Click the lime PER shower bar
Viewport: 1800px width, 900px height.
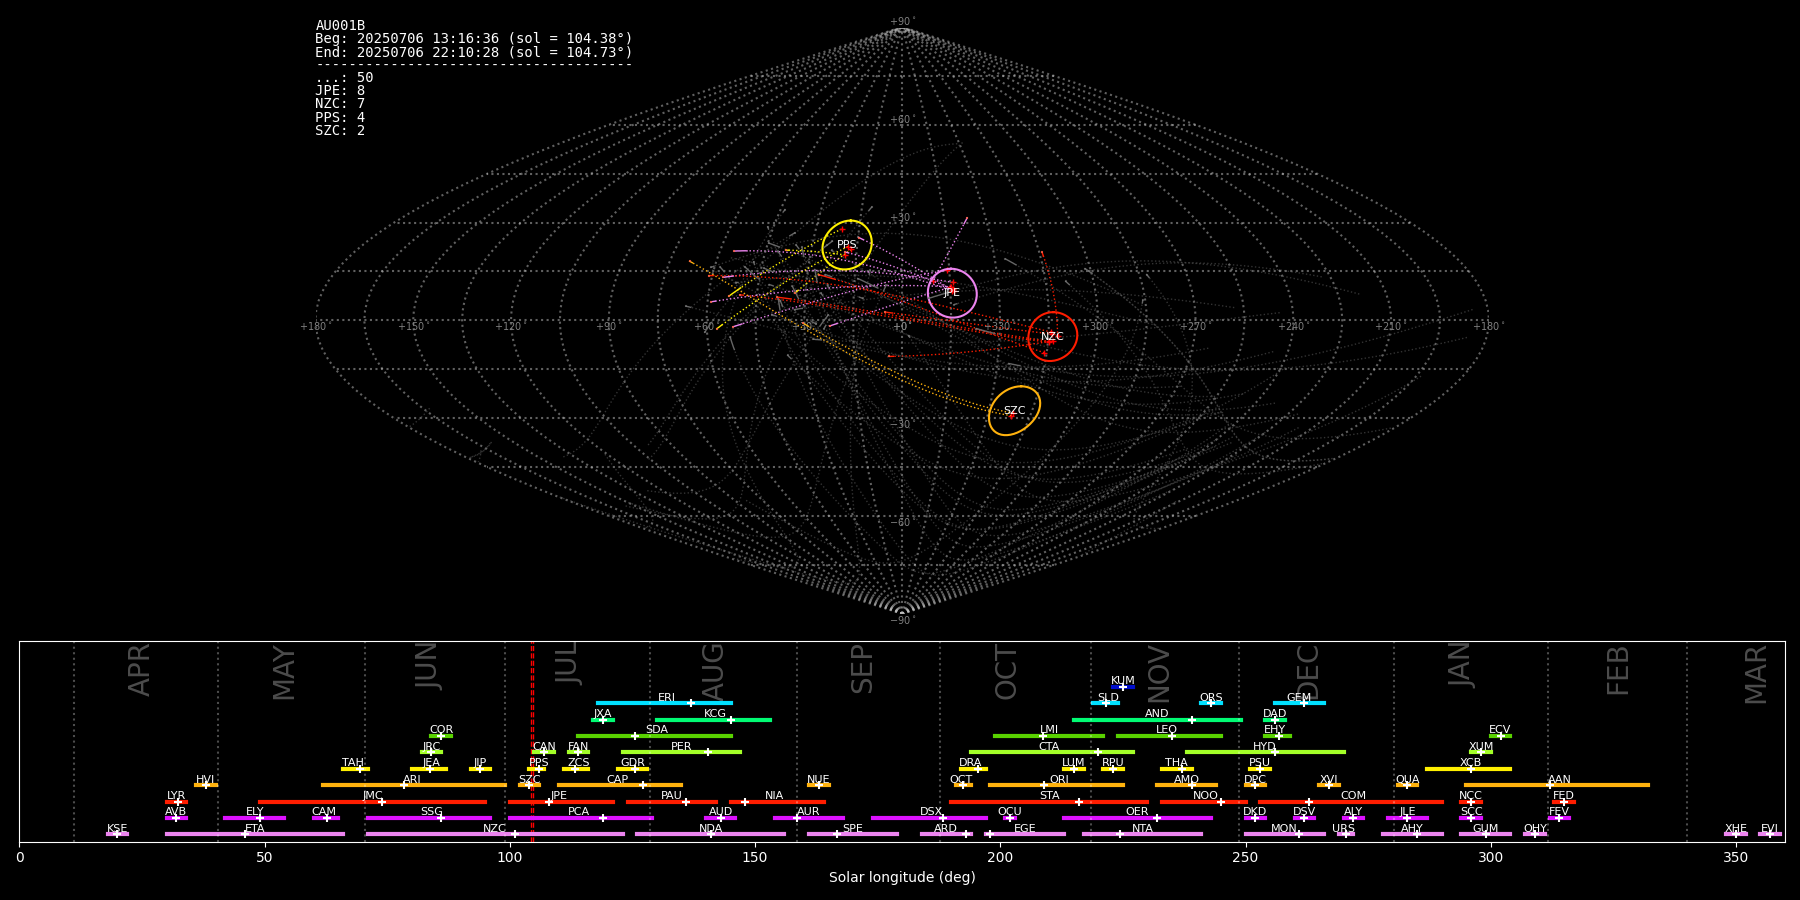pyautogui.click(x=681, y=752)
